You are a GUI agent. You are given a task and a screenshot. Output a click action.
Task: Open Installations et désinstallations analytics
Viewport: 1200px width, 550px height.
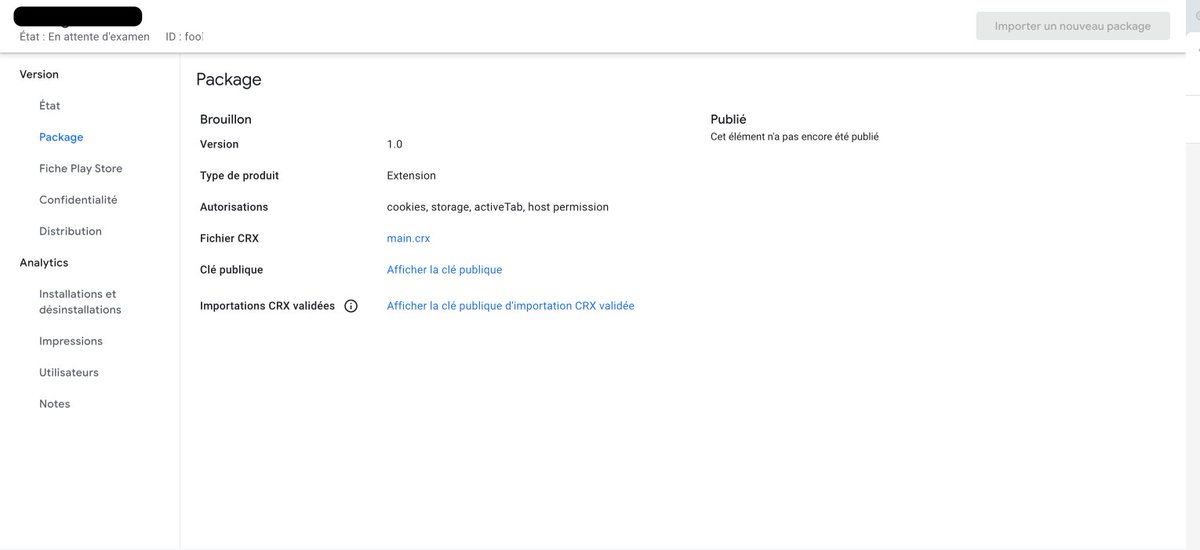click(80, 302)
